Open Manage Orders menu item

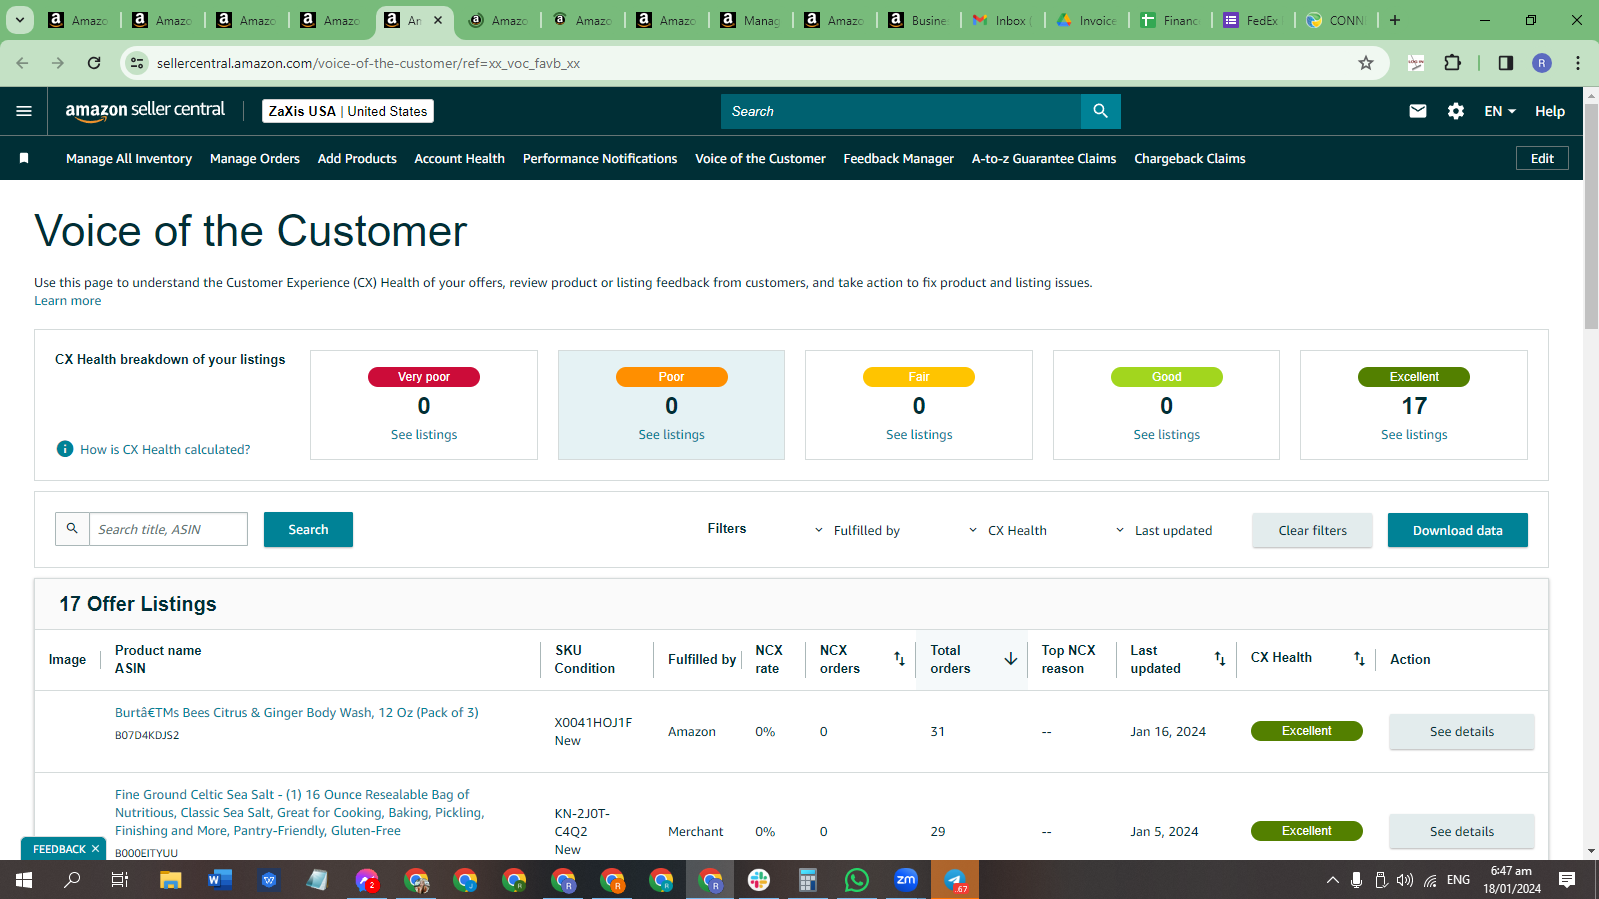coord(255,158)
